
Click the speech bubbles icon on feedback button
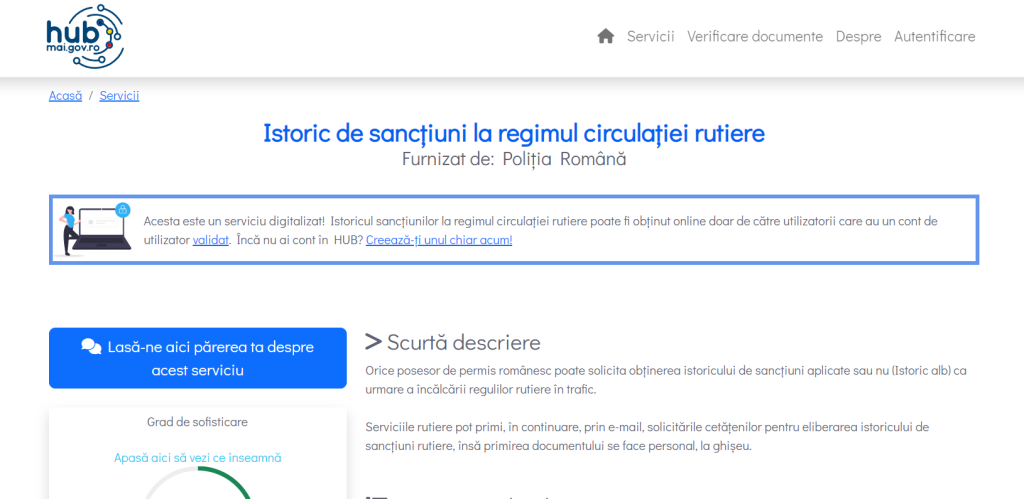click(x=91, y=347)
